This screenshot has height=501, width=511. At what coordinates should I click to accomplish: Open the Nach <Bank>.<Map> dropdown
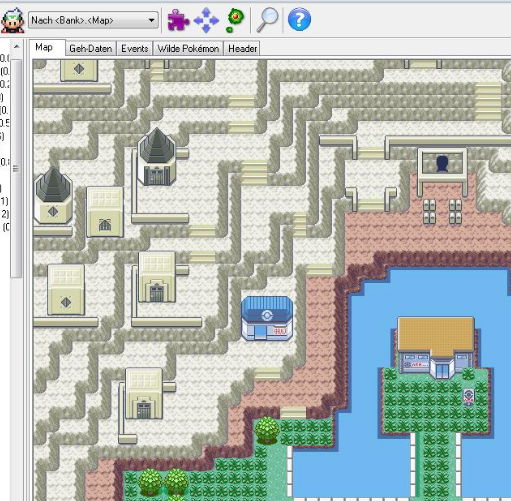tap(93, 21)
